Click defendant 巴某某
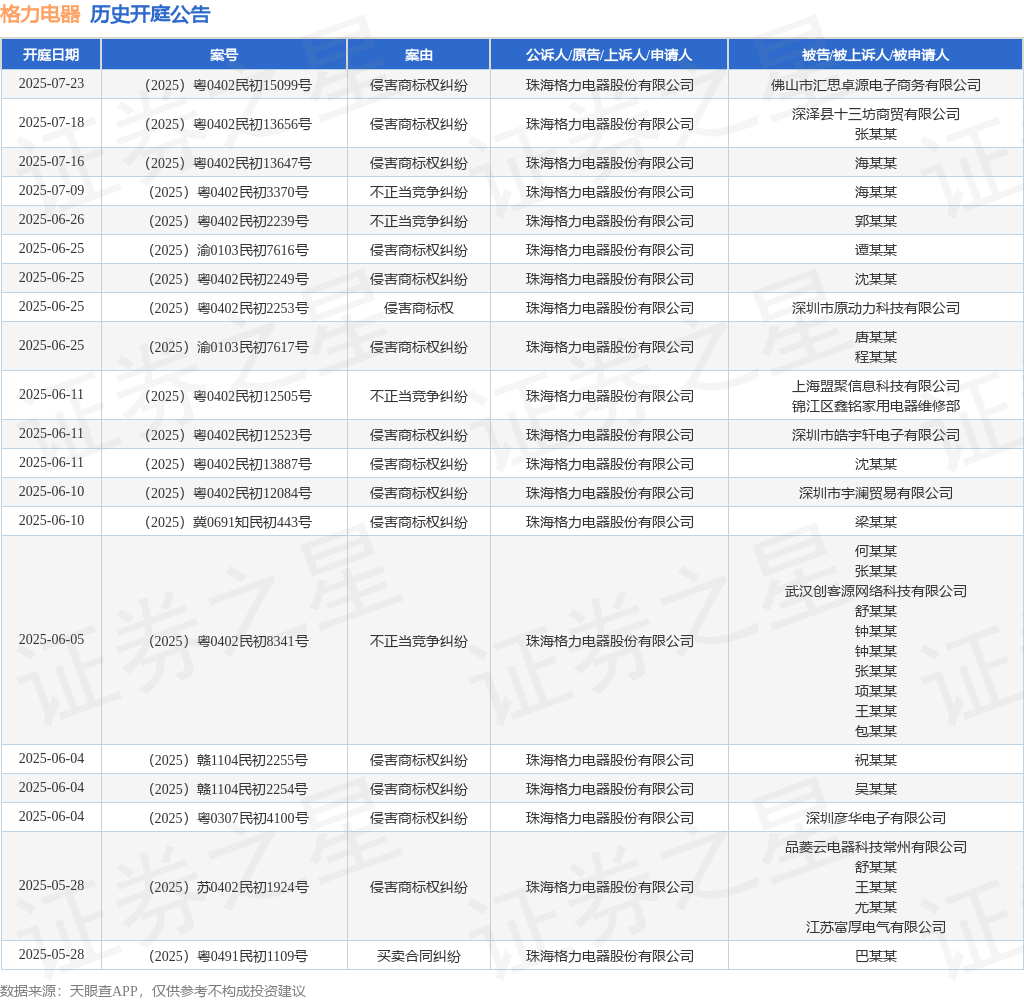The width and height of the screenshot is (1024, 1000). [876, 957]
